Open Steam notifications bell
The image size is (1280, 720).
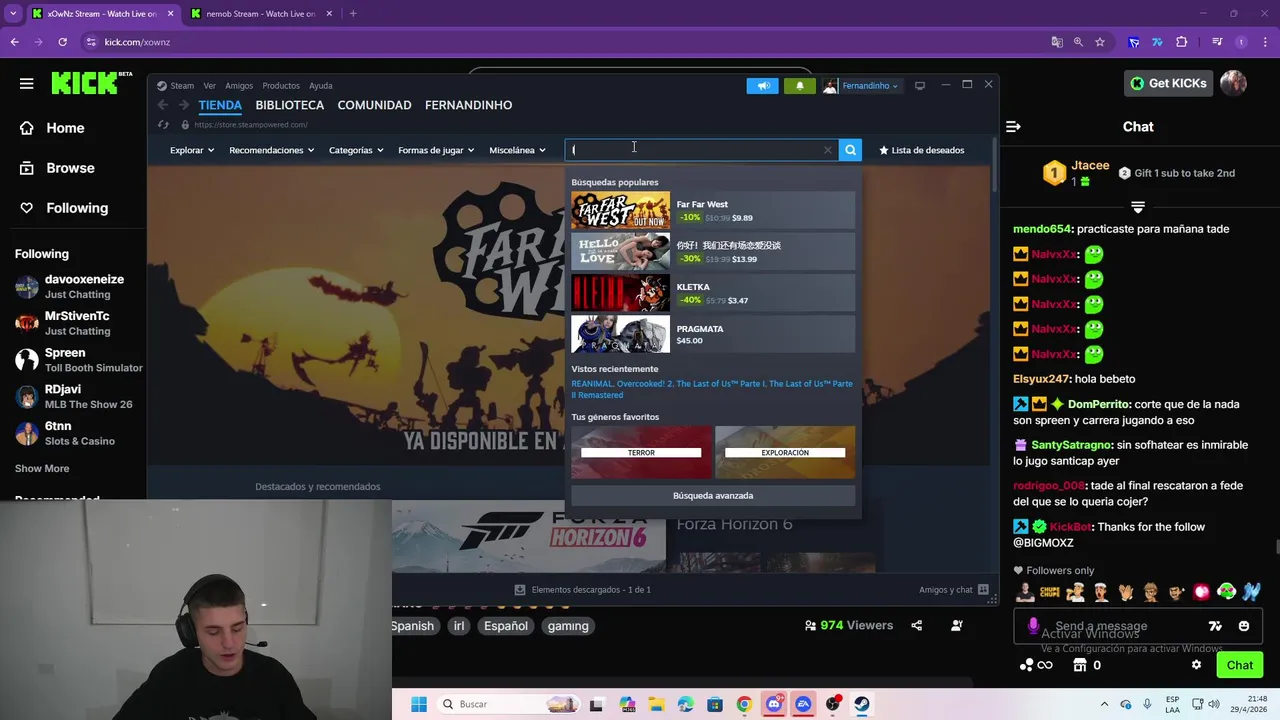[799, 86]
